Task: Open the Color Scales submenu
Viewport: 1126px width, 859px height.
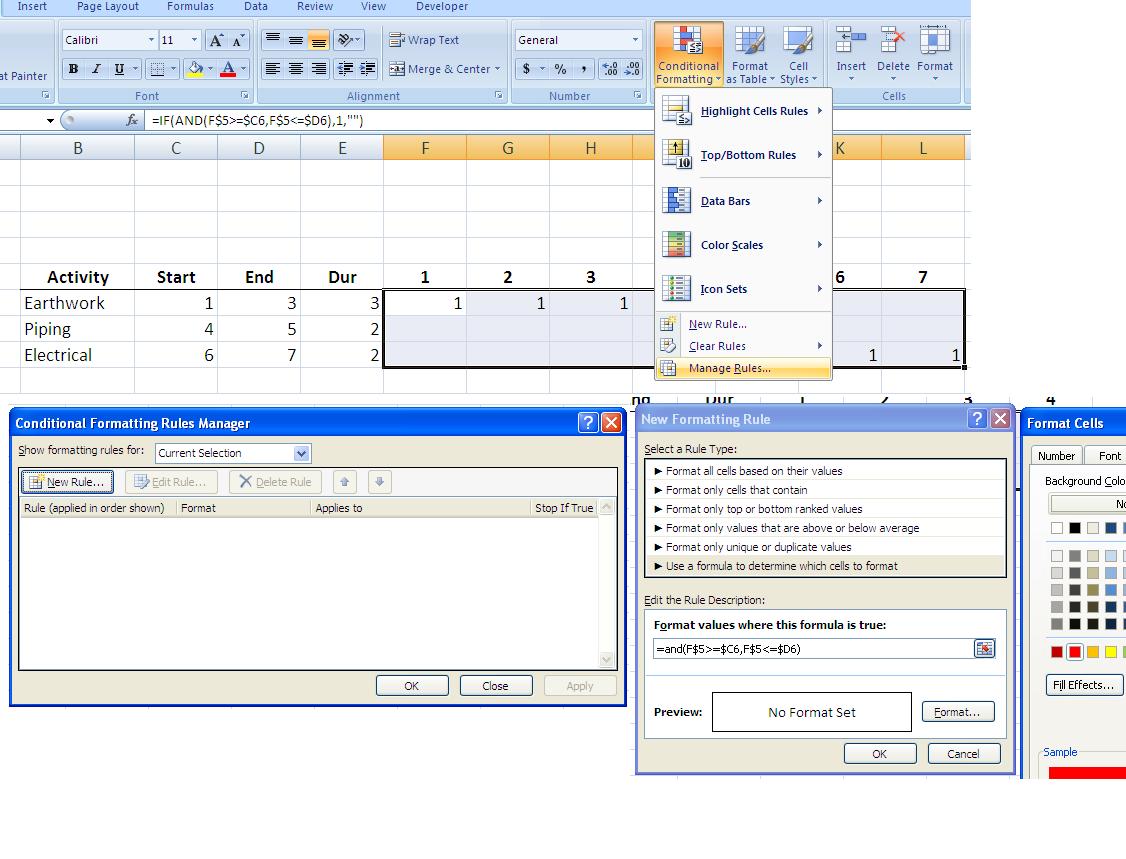Action: point(743,245)
